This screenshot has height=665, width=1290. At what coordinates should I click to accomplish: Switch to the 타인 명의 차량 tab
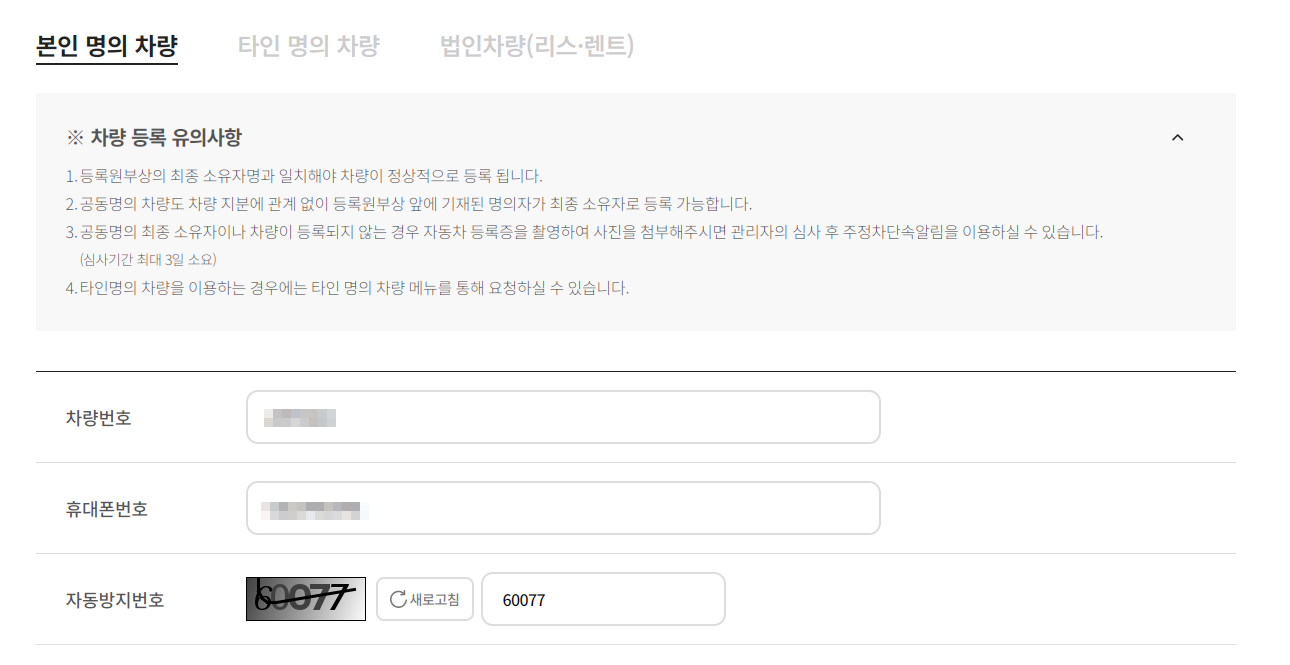pyautogui.click(x=310, y=44)
